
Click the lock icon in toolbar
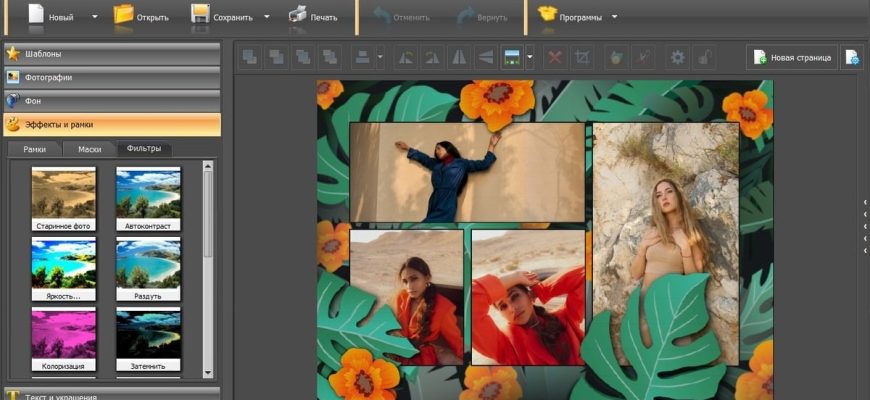[705, 57]
